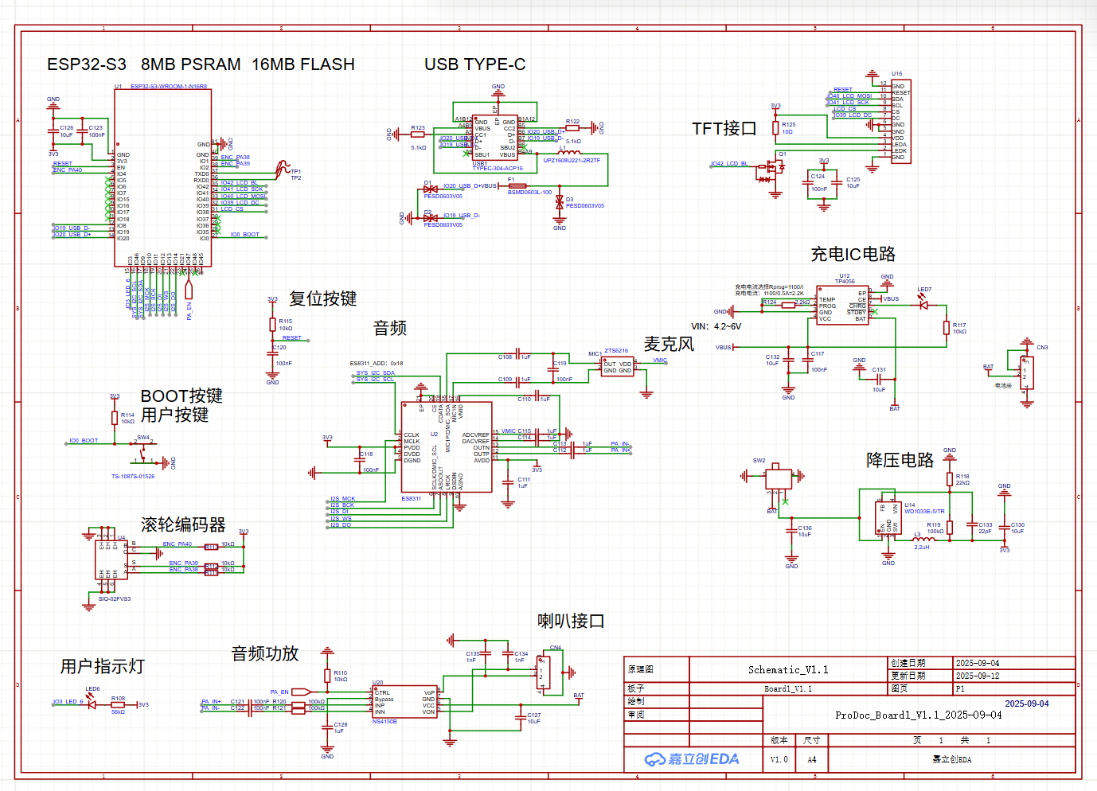
Task: Click the V1.0 version cell
Action: [x=779, y=760]
